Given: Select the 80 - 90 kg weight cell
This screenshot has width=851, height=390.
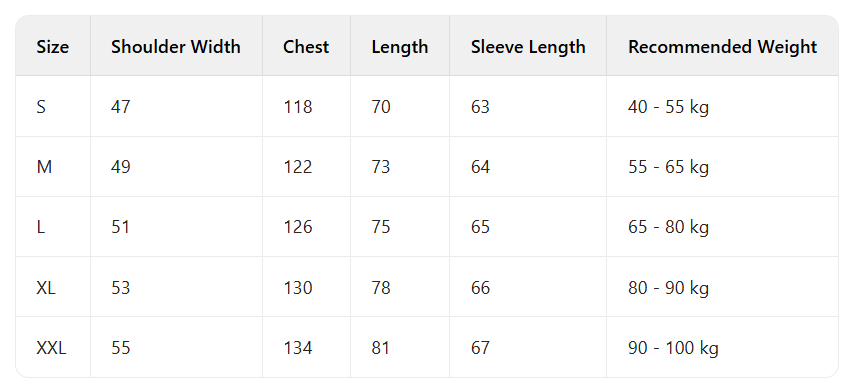Looking at the screenshot, I should 669,288.
